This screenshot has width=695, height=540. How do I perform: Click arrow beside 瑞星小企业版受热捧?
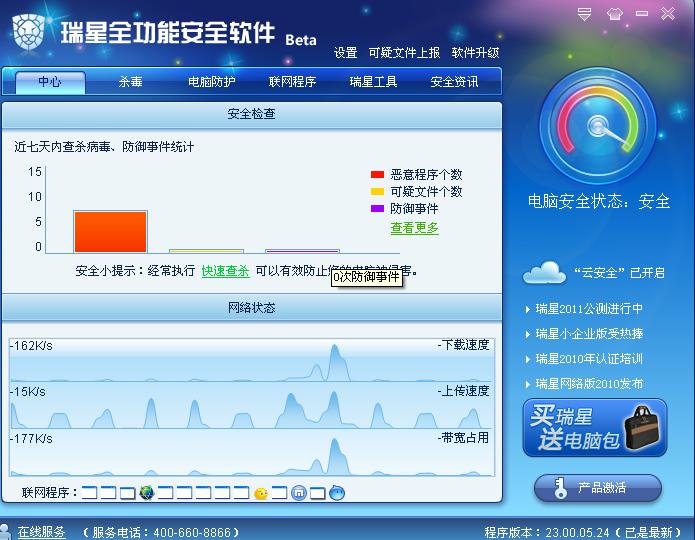pos(527,334)
